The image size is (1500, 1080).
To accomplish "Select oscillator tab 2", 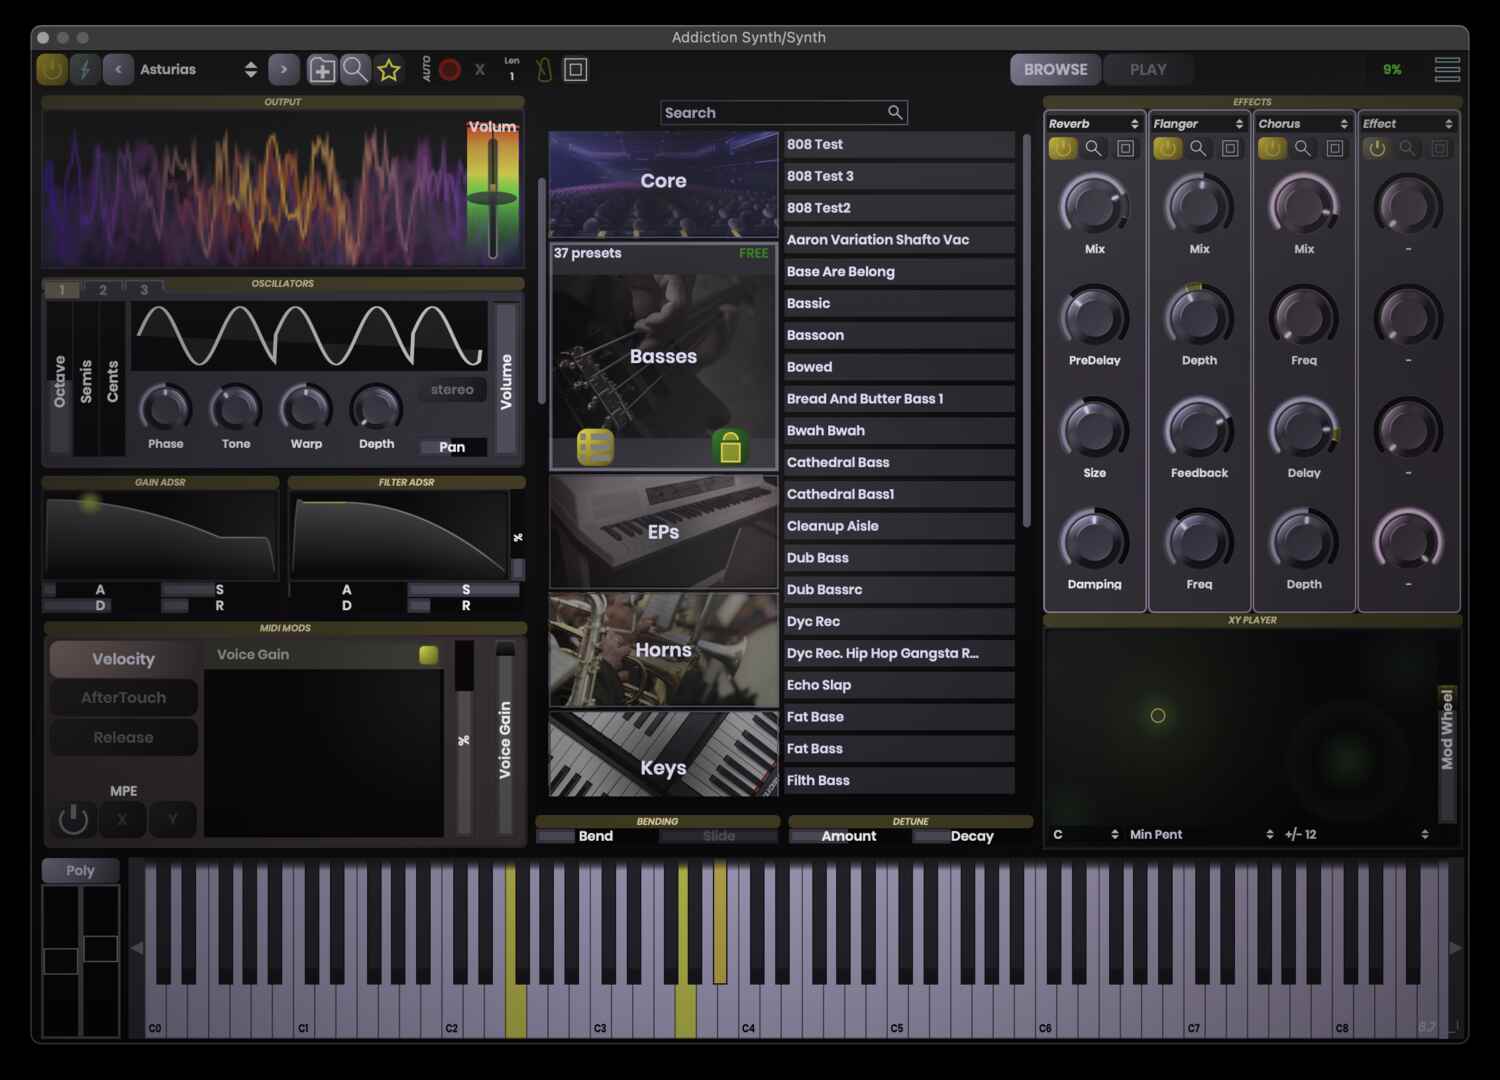I will pos(102,289).
